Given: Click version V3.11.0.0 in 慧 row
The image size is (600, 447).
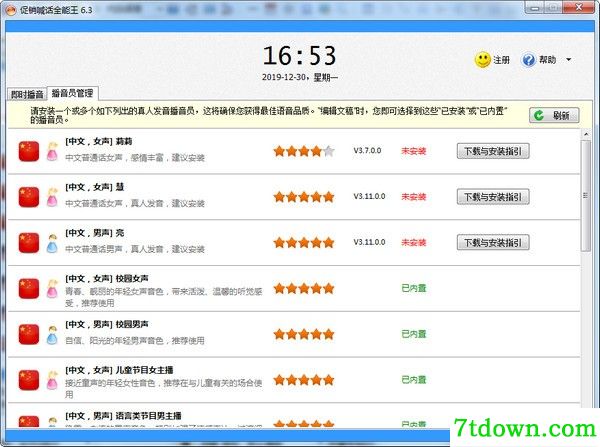Looking at the screenshot, I should [x=369, y=196].
